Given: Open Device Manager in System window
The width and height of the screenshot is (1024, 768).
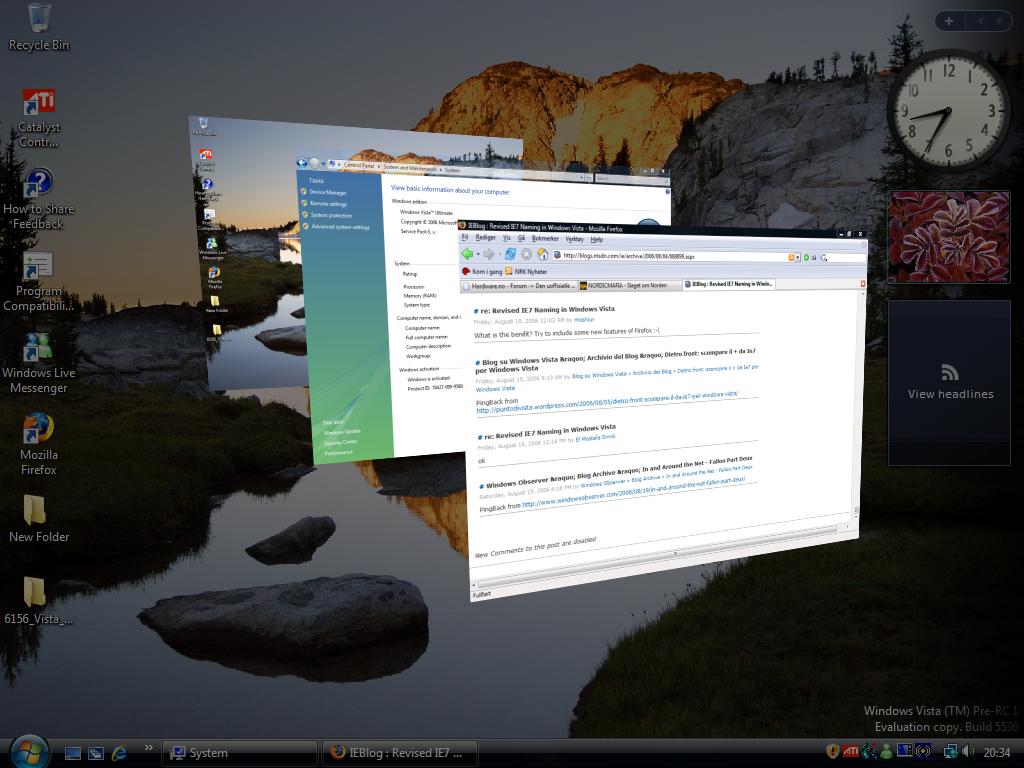Looking at the screenshot, I should click(x=328, y=193).
